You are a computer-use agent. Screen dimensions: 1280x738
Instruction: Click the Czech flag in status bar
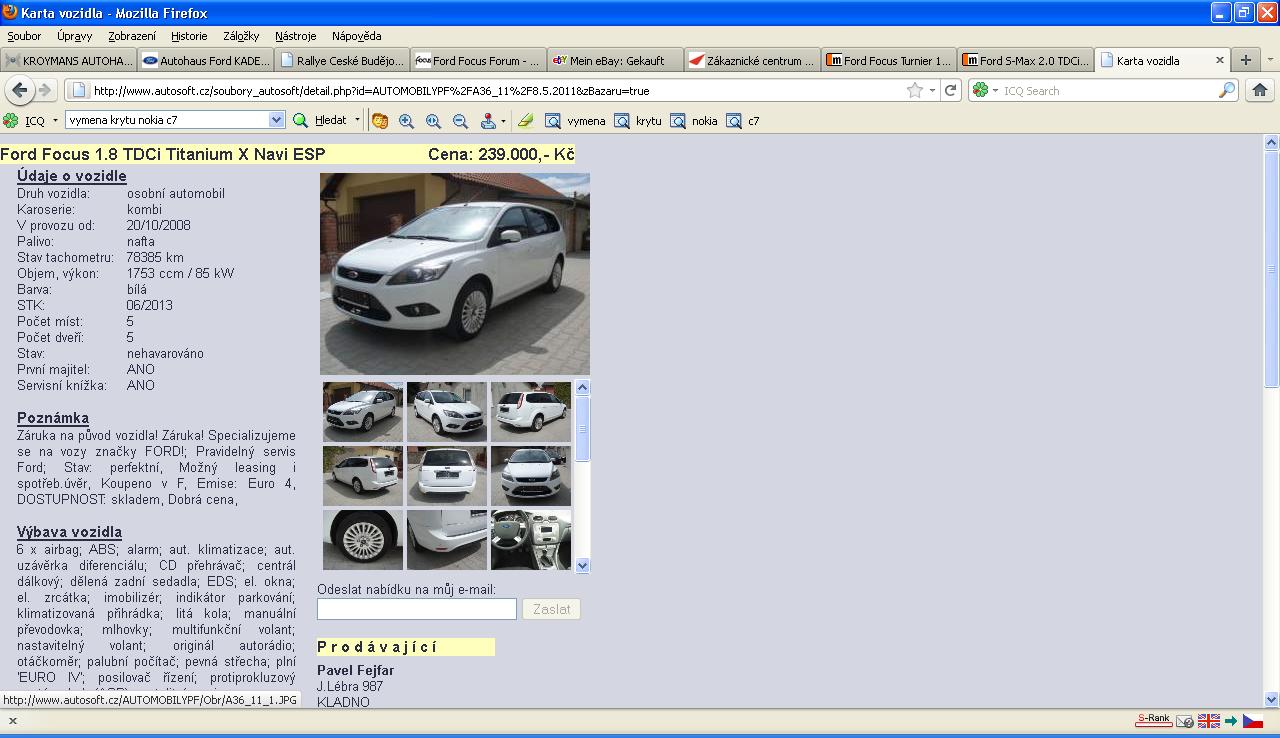[x=1253, y=720]
